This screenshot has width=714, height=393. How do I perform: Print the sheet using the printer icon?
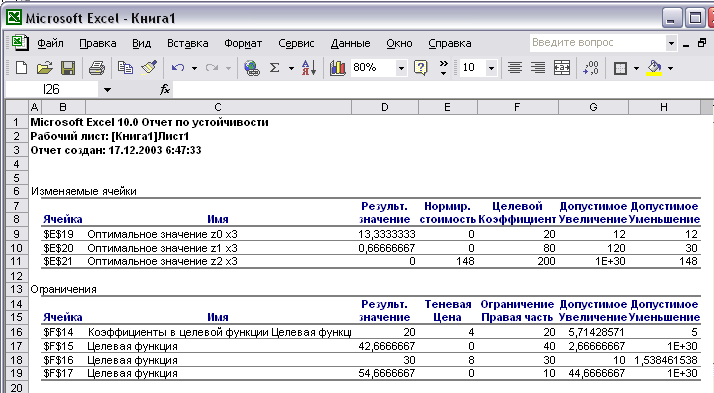(97, 68)
